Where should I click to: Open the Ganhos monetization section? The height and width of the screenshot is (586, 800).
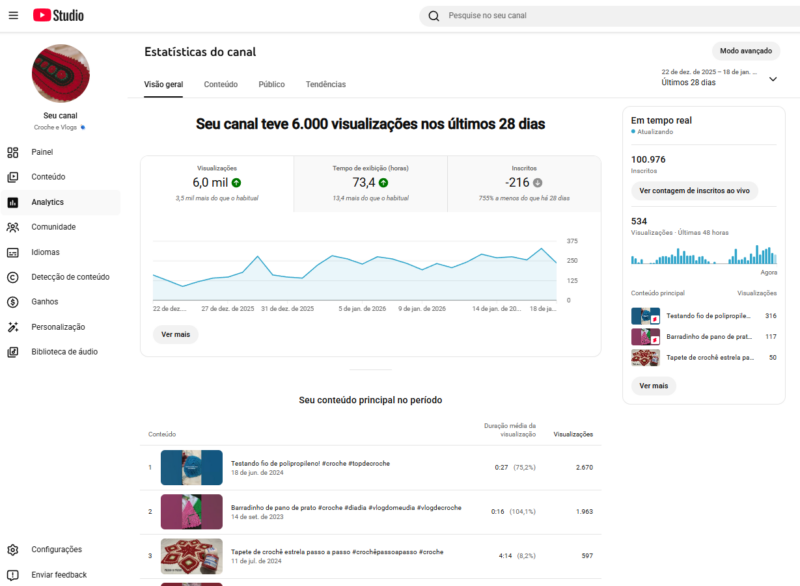coord(48,302)
